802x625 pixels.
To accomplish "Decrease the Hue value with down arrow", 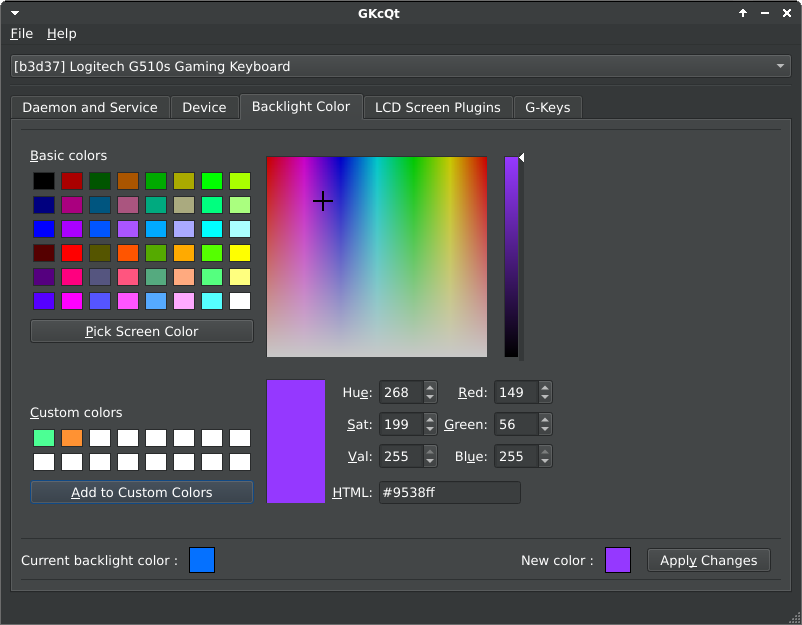I will [430, 397].
